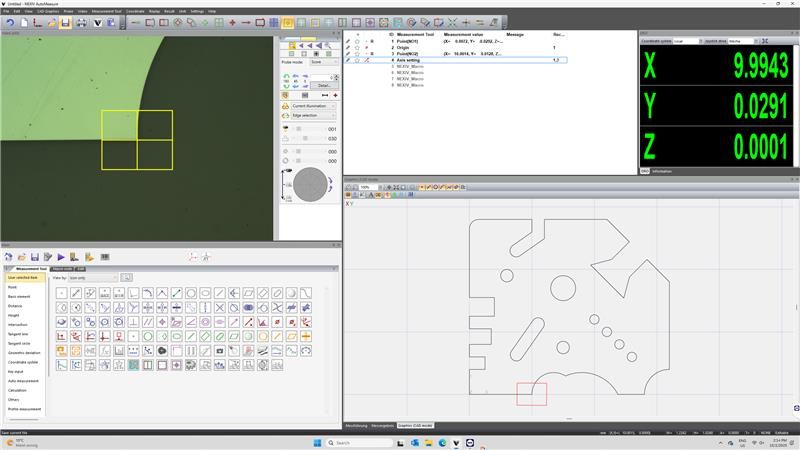This screenshot has width=800, height=450.
Task: Toggle the star on Point[NO1] row
Action: [x=357, y=41]
